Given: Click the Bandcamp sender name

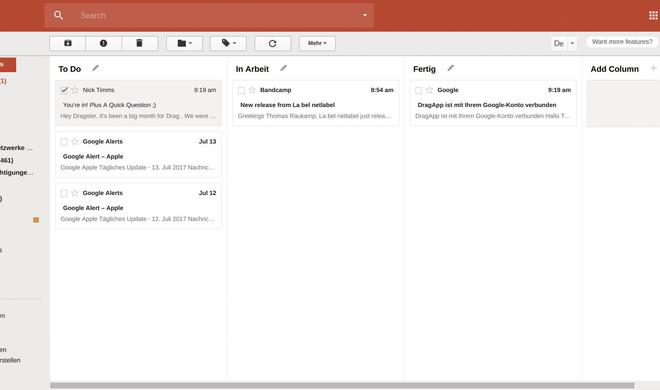Looking at the screenshot, I should click(276, 90).
